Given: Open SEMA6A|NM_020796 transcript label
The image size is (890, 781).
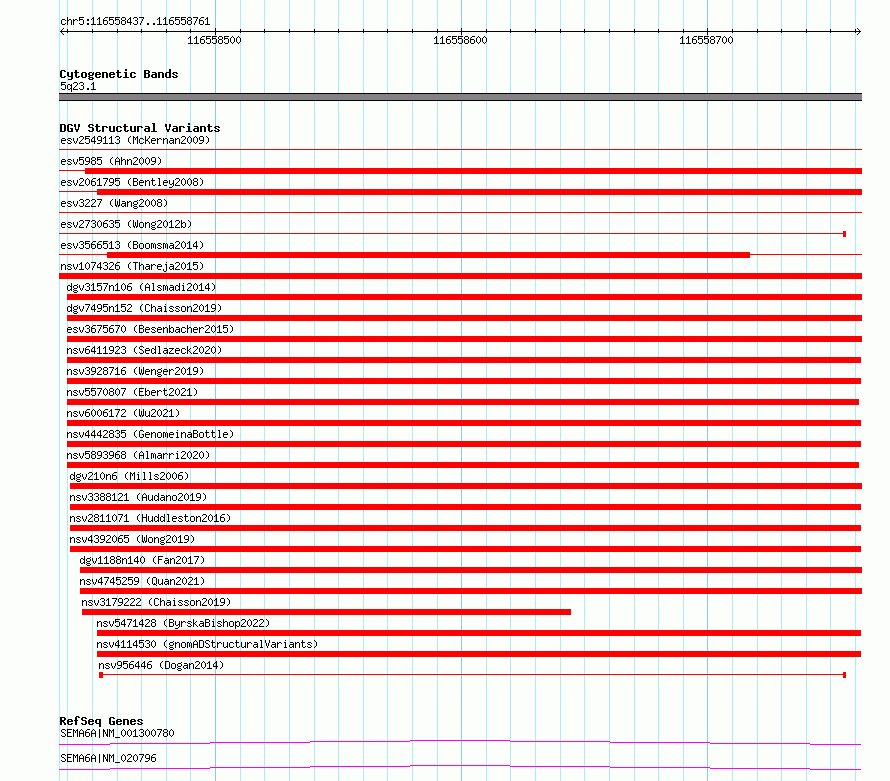Looking at the screenshot, I should (x=108, y=758).
